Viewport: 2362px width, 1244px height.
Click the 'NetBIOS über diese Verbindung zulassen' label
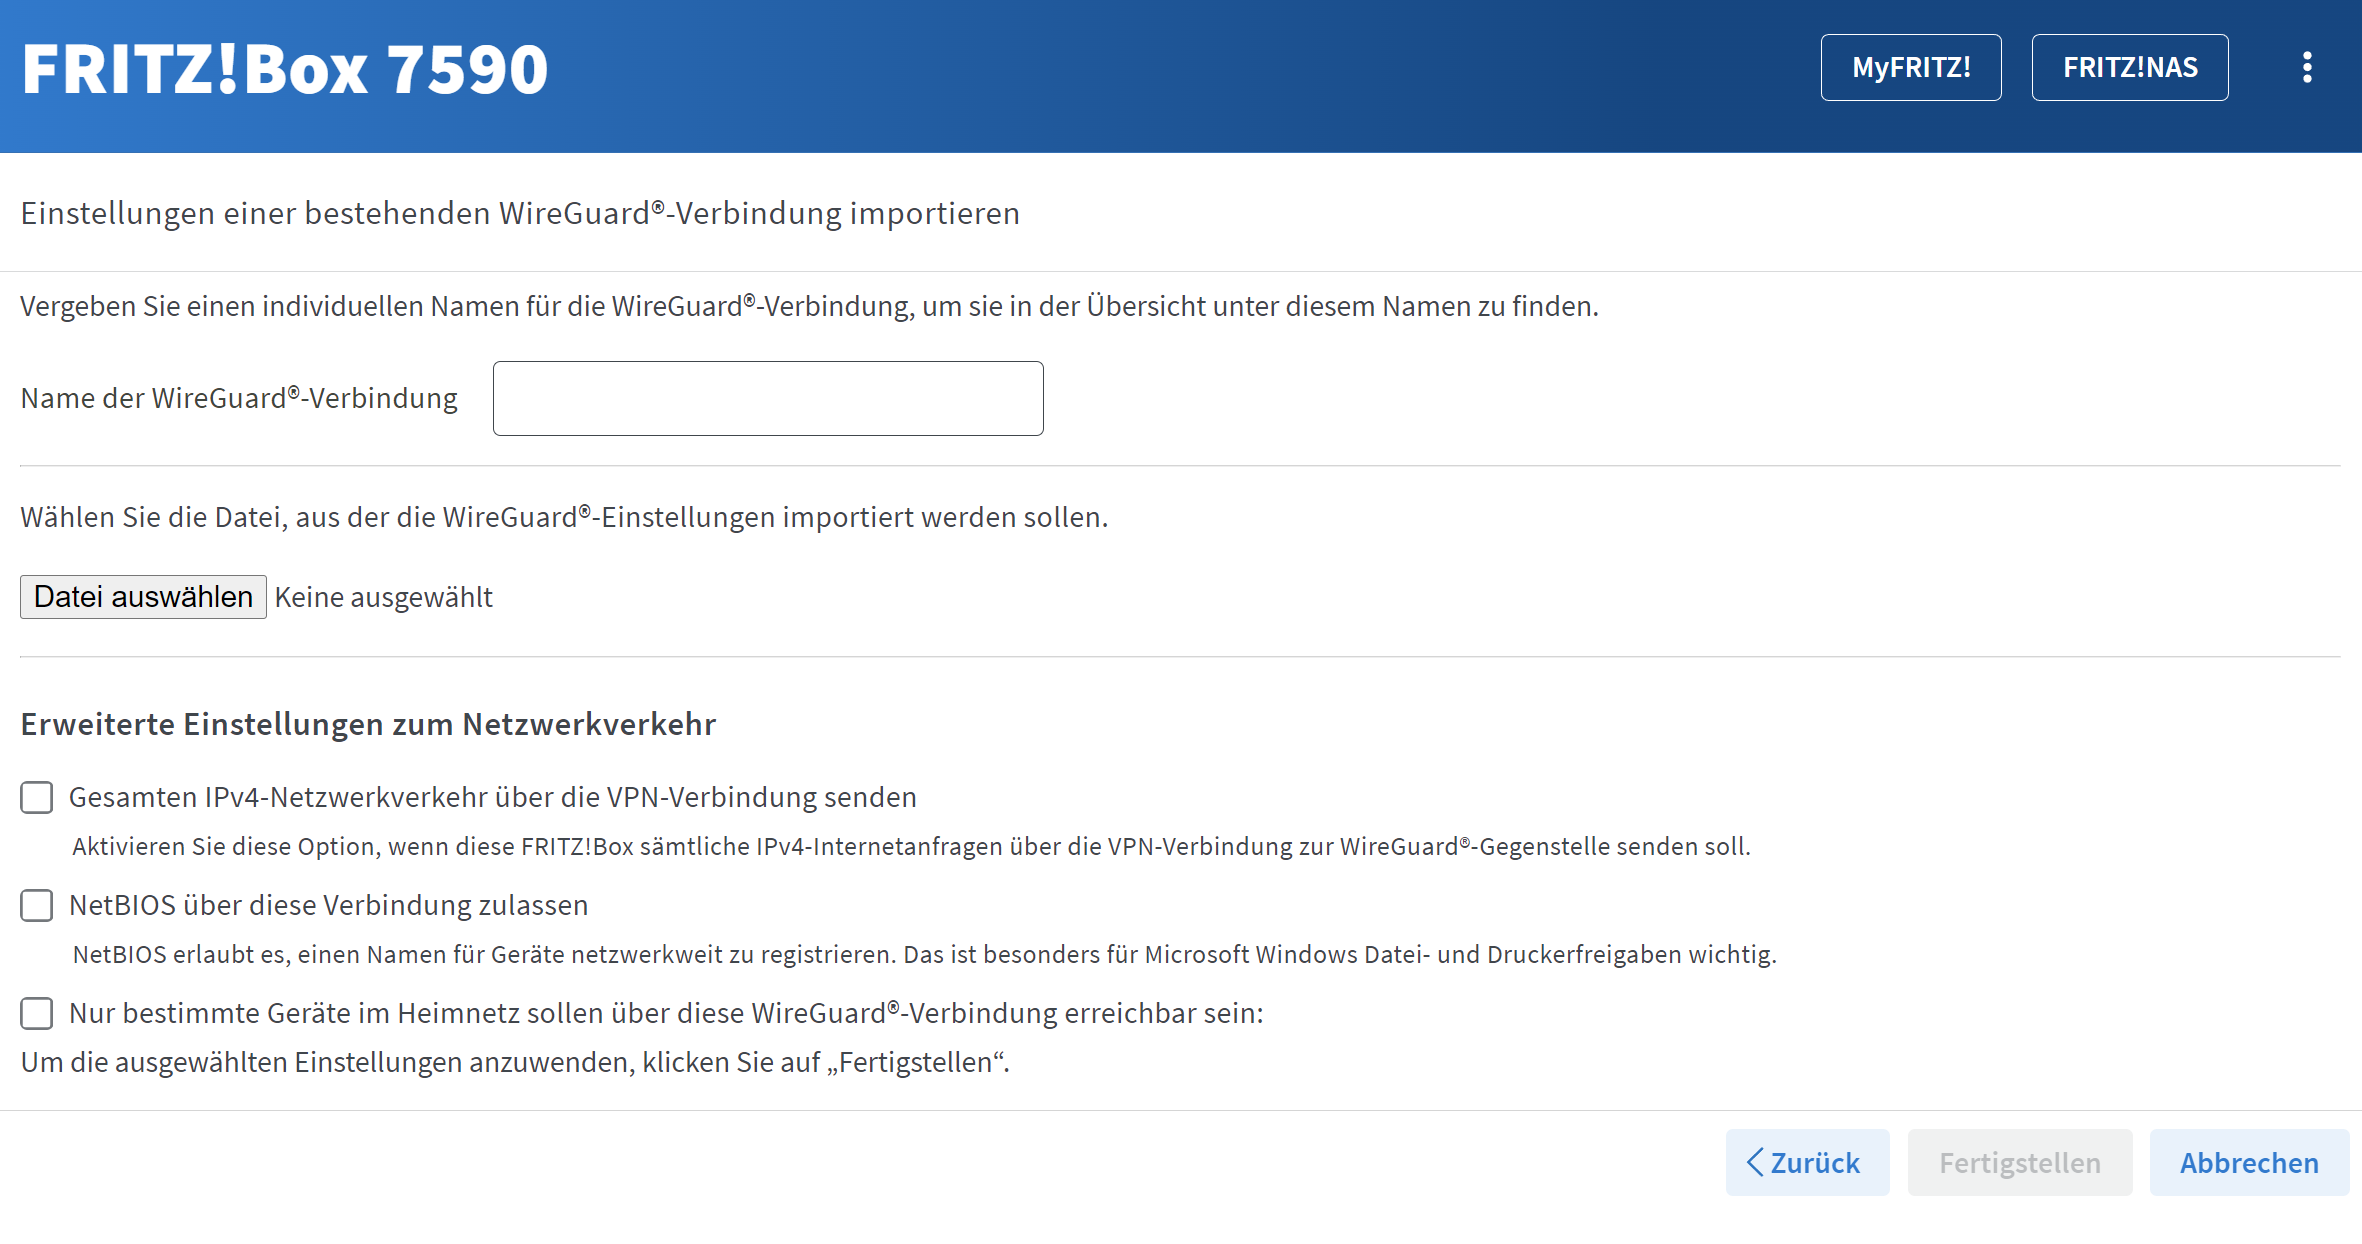point(328,905)
